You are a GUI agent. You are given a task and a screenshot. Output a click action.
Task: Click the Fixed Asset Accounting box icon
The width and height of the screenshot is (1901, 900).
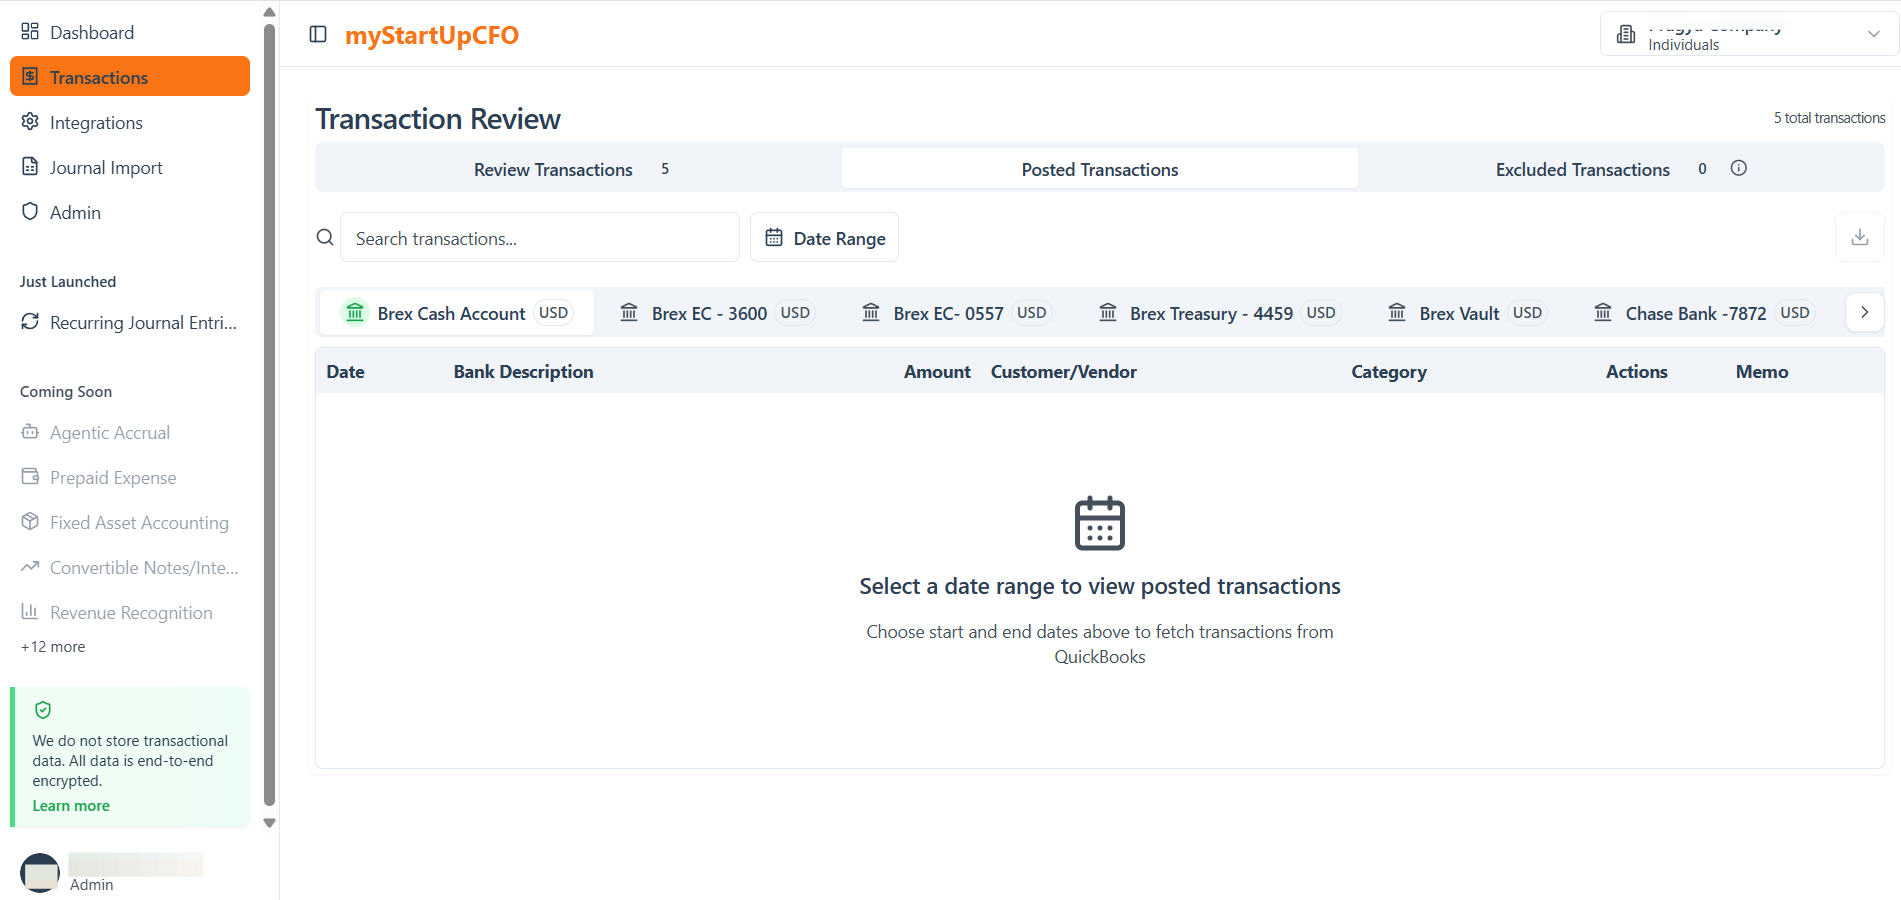30,521
